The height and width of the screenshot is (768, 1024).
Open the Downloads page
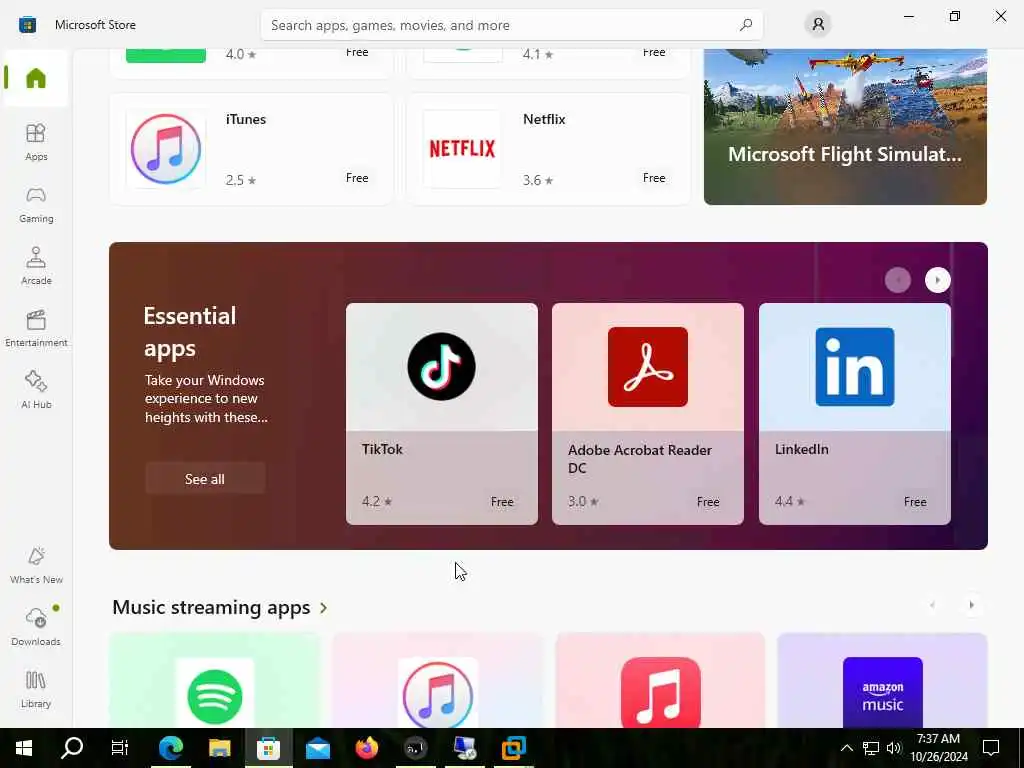tap(36, 627)
